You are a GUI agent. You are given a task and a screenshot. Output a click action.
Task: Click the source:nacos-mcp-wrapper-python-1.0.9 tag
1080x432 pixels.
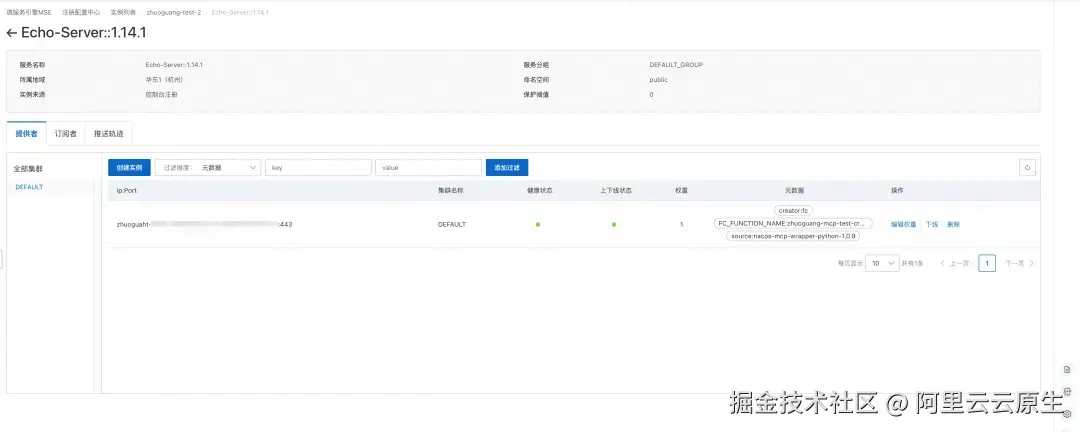pos(793,236)
